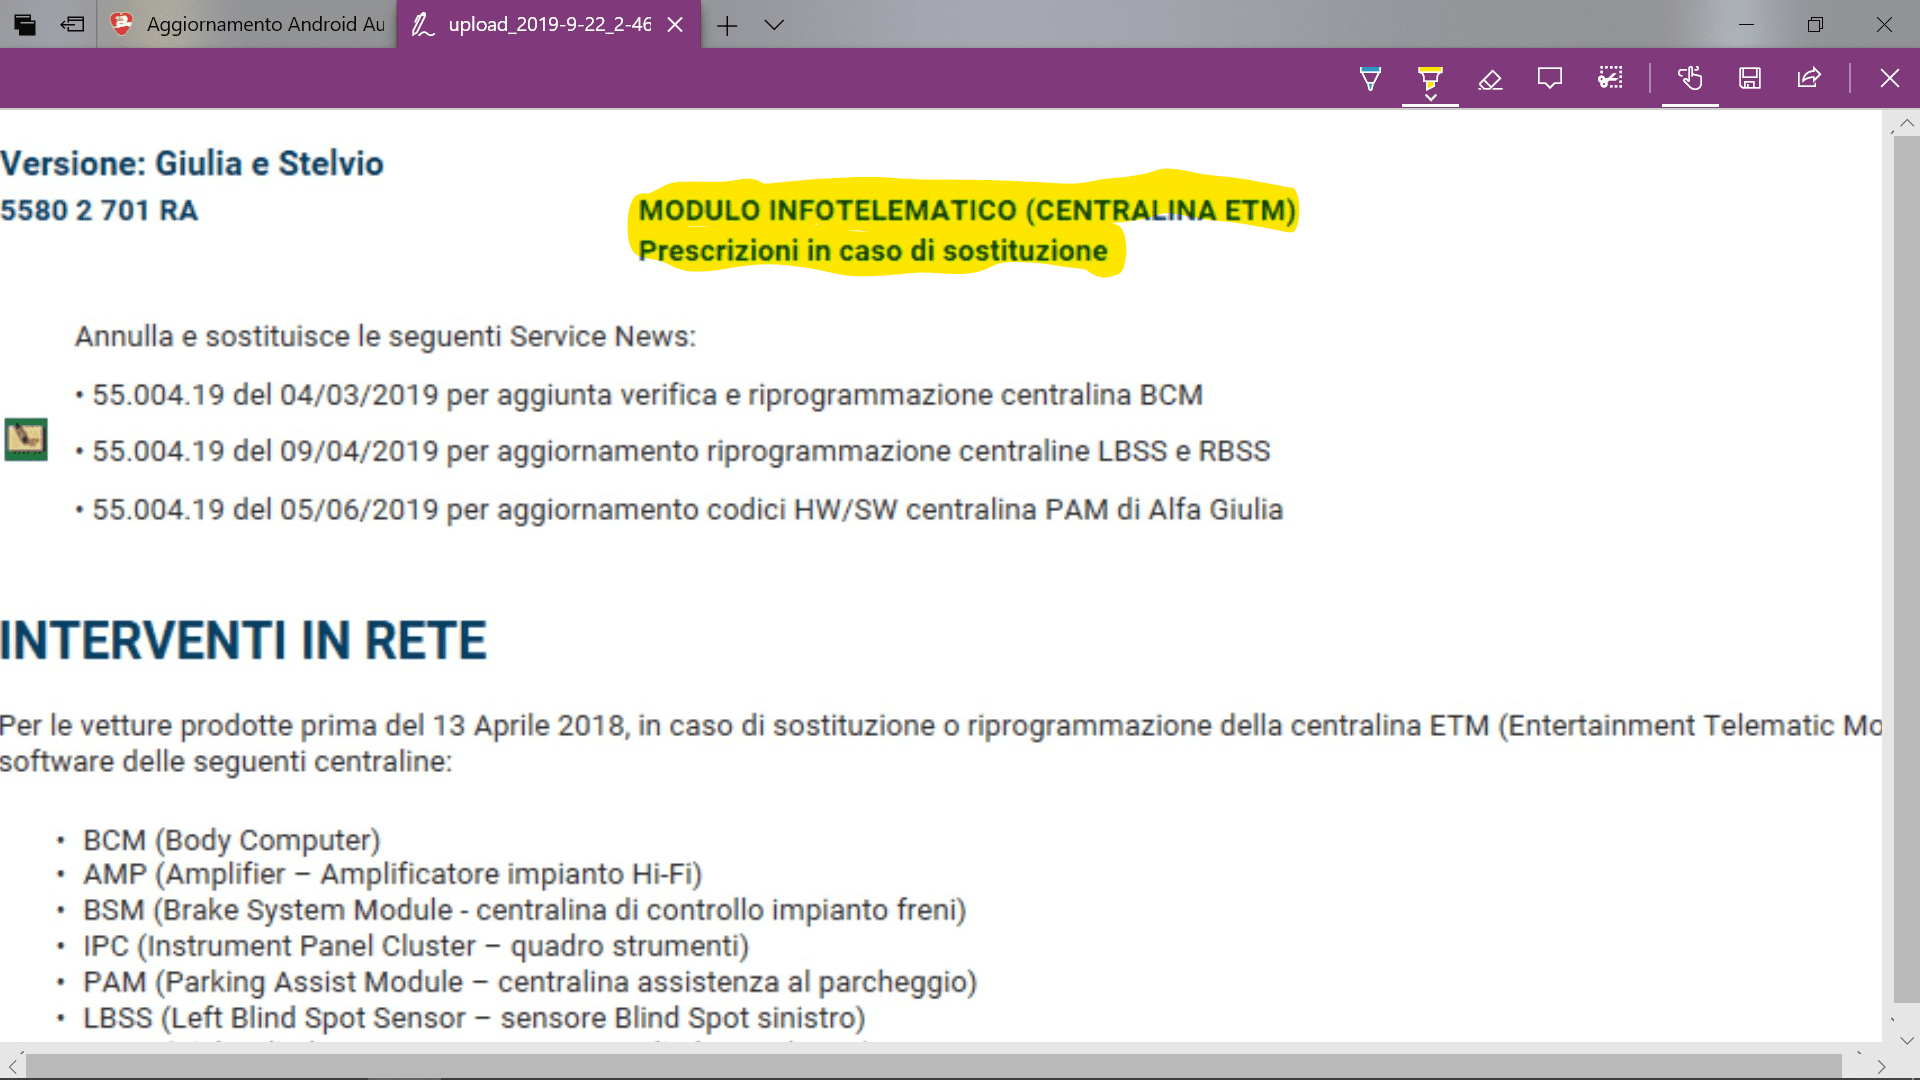1920x1080 pixels.
Task: Click highlighted 'MODULO INFOTELEMATICO (CENTRALINA ETM)' title
Action: pyautogui.click(x=967, y=210)
